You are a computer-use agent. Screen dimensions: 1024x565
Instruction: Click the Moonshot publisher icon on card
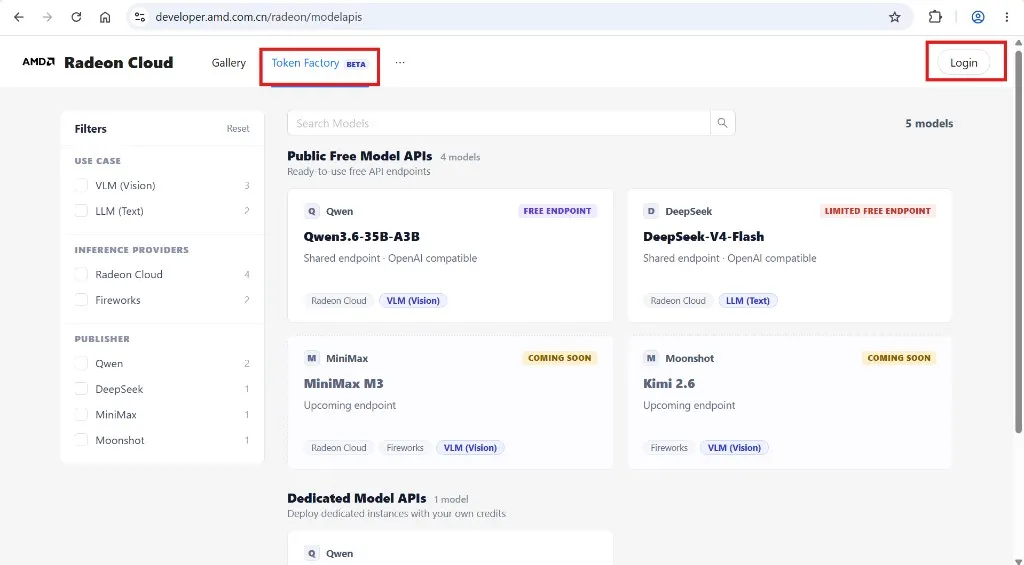[650, 358]
